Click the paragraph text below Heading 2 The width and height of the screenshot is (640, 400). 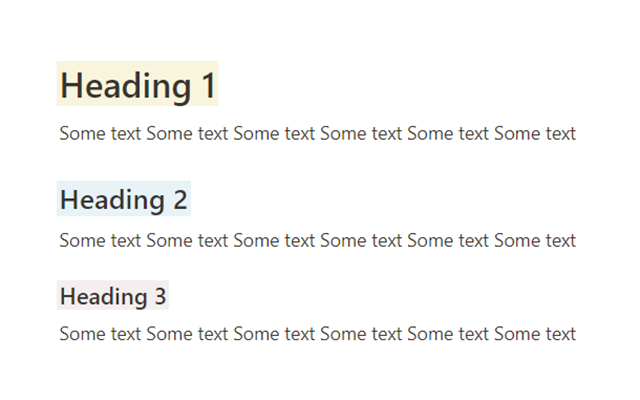(x=318, y=240)
